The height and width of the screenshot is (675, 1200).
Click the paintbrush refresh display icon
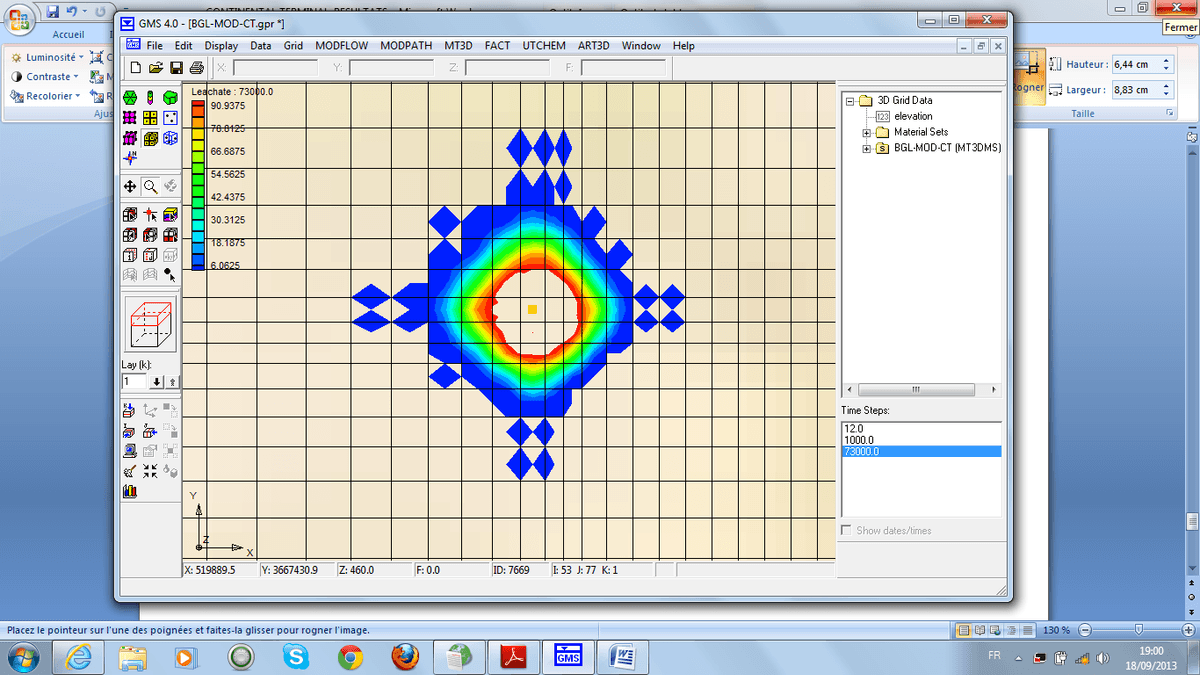130,471
